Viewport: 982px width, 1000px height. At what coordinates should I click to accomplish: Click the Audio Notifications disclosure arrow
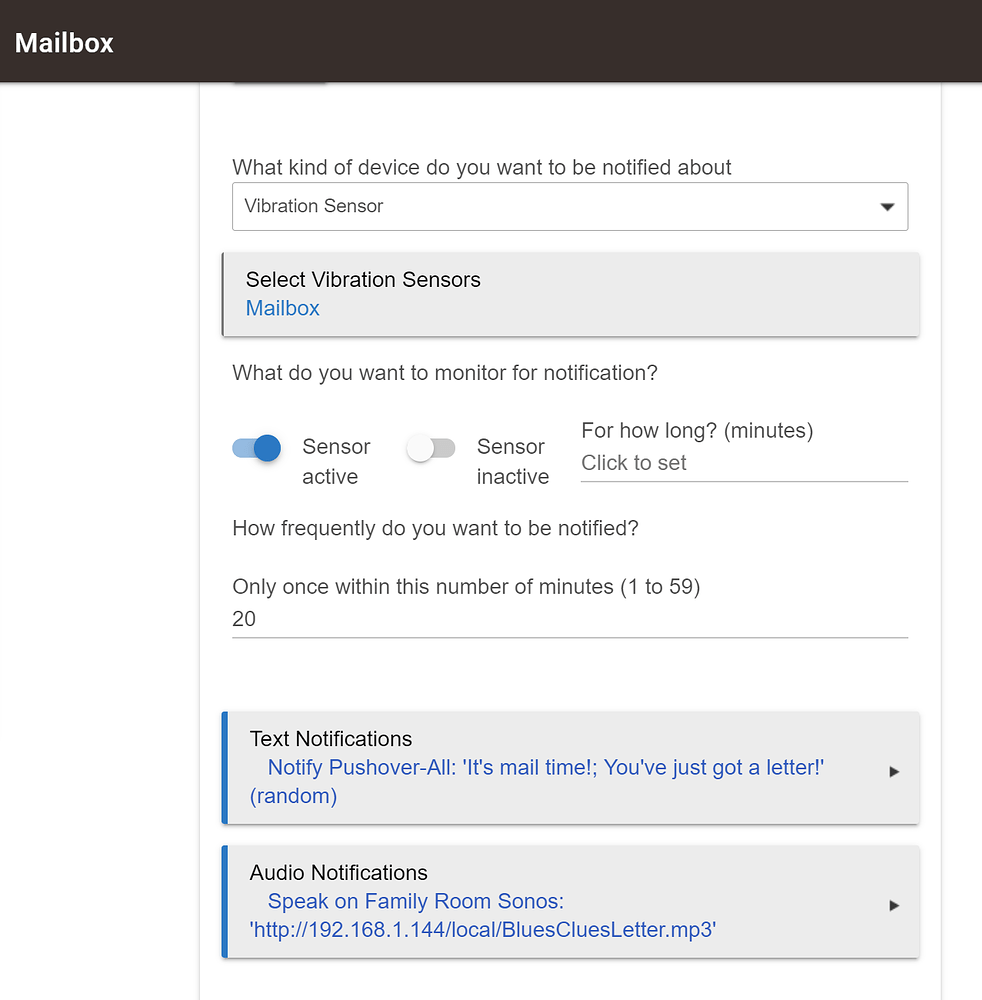[x=893, y=905]
